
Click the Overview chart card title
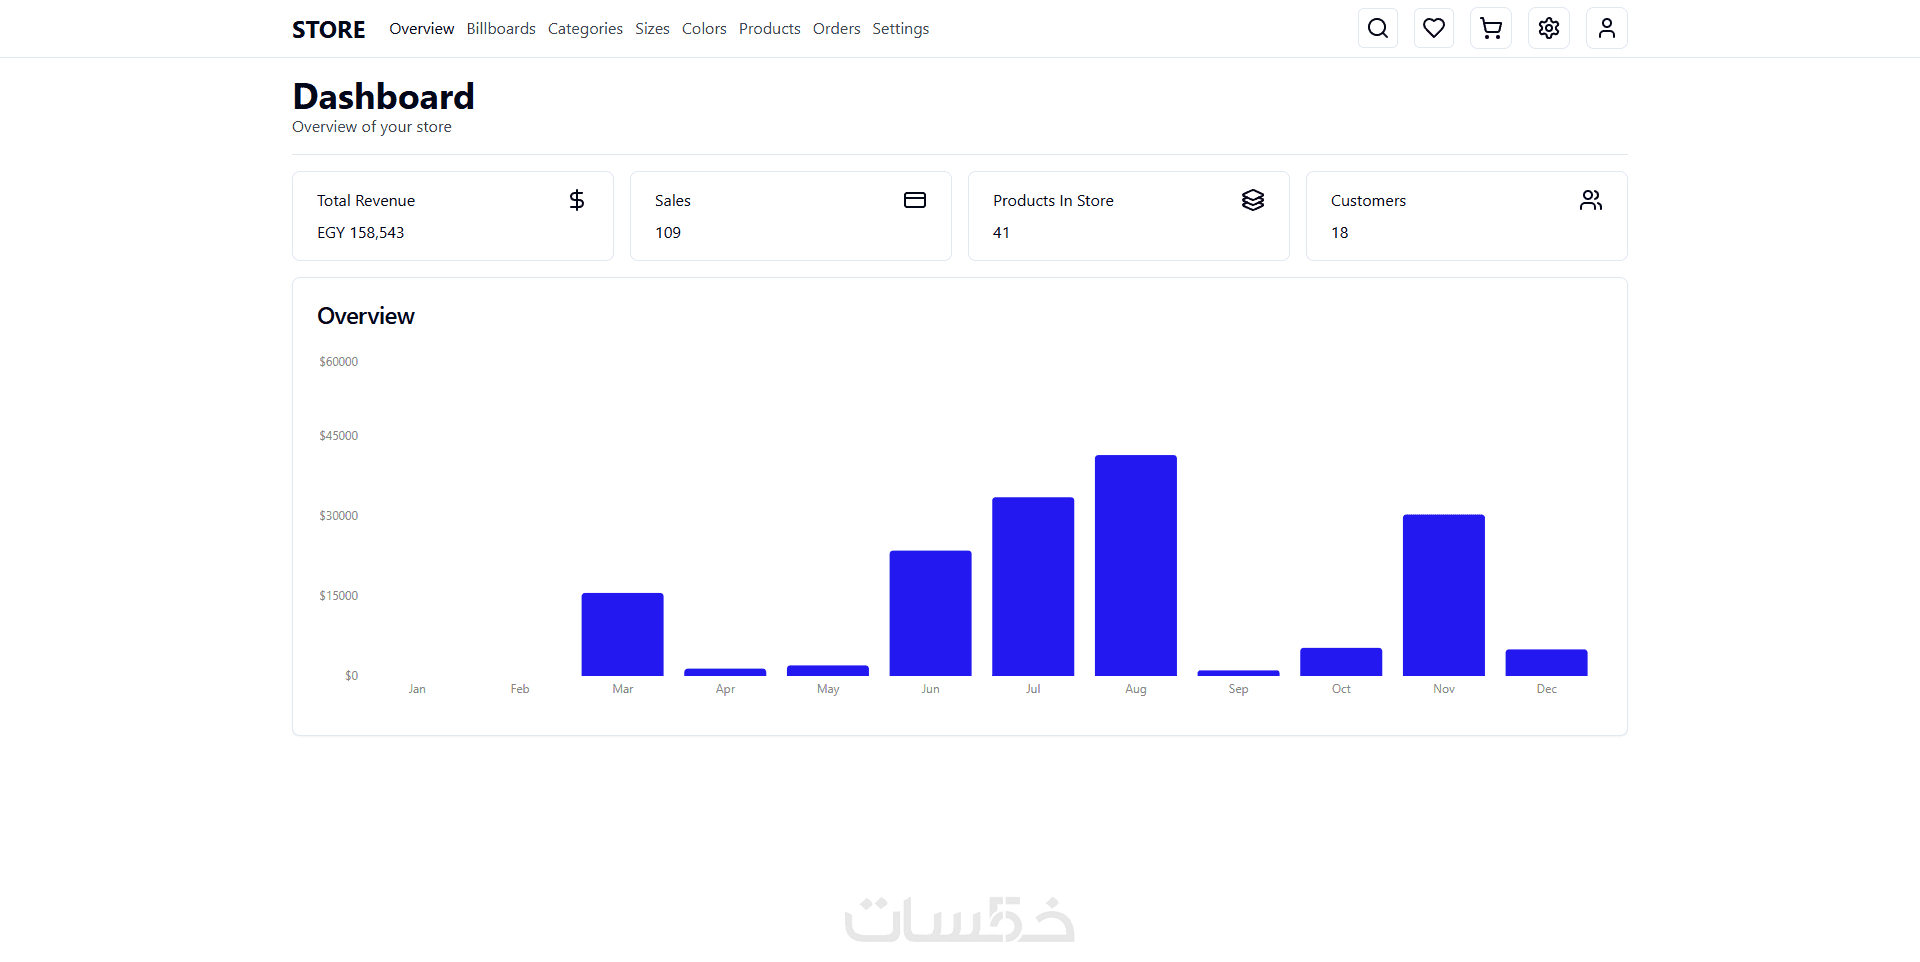point(366,316)
